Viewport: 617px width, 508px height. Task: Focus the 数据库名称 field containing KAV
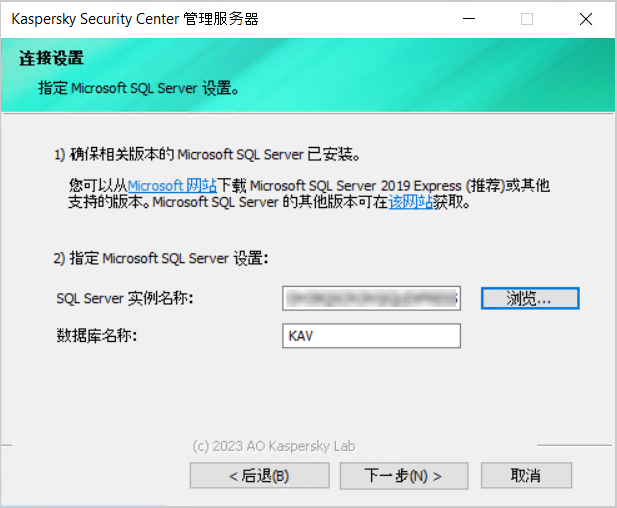coord(371,336)
